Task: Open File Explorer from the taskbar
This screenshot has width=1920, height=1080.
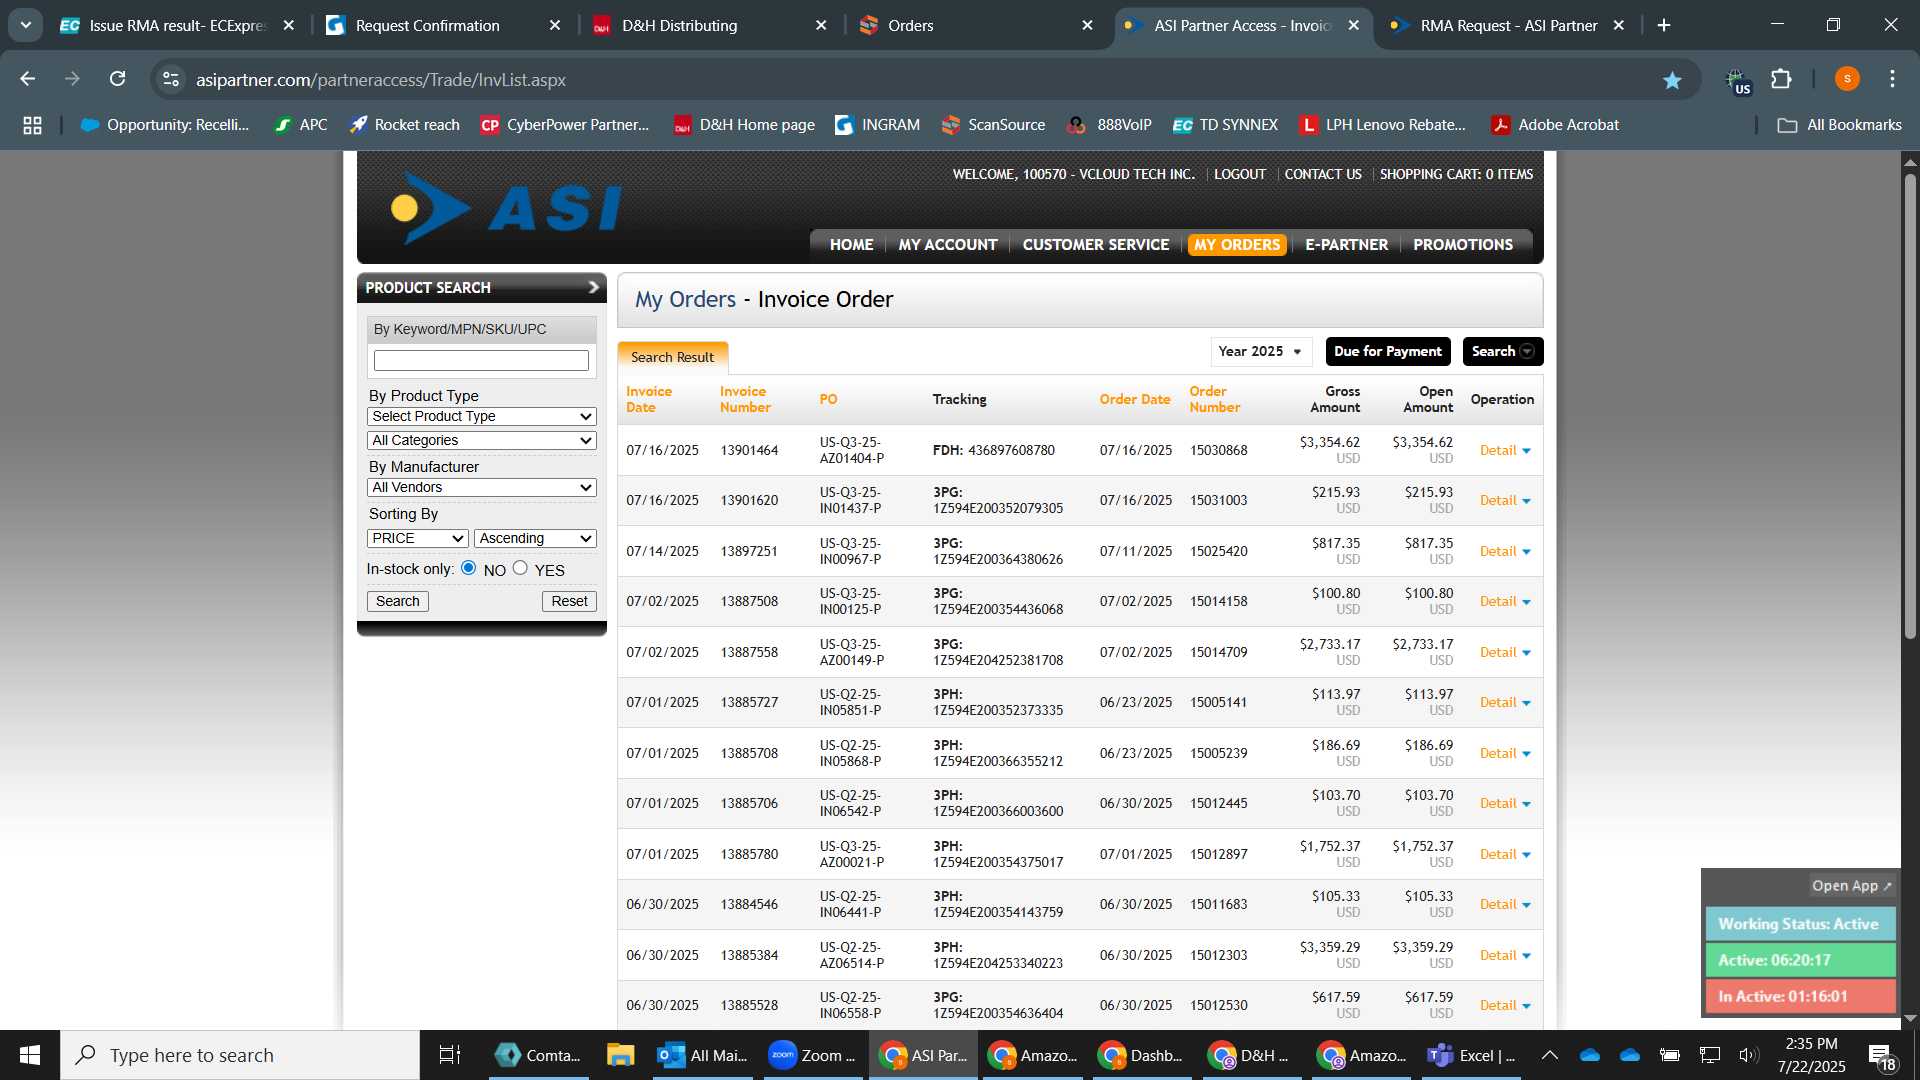Action: 620,1055
